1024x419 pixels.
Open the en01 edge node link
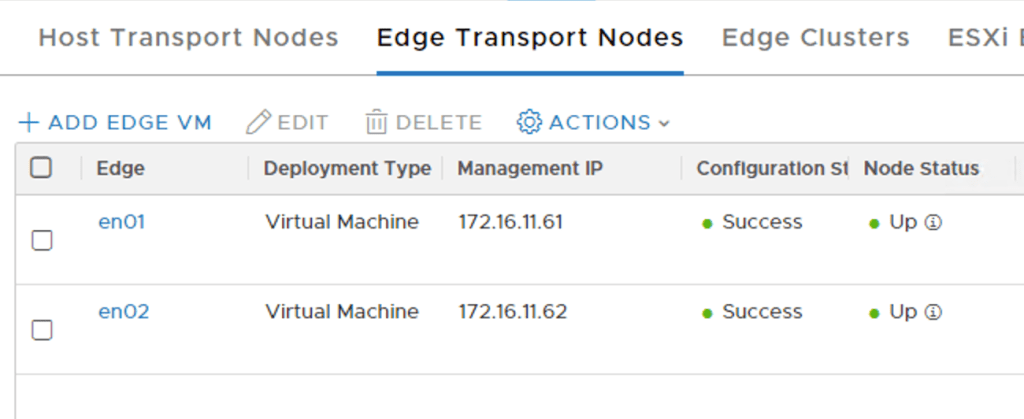[x=122, y=222]
